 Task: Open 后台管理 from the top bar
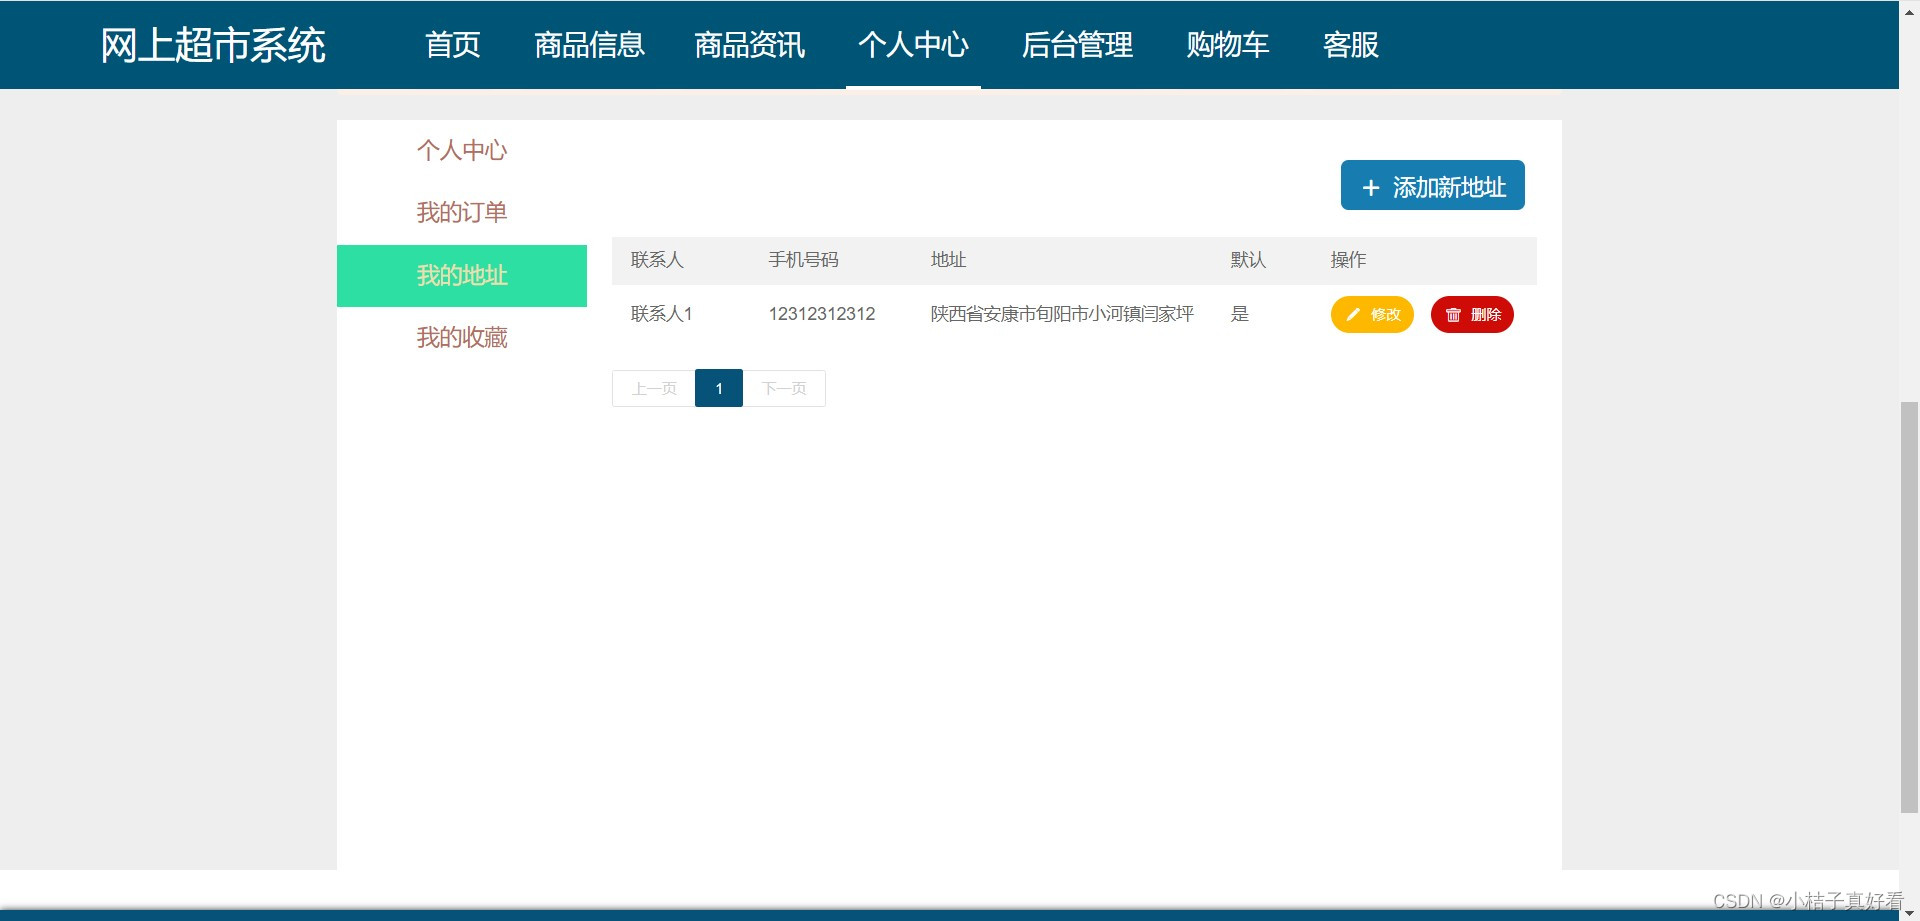(x=1077, y=45)
